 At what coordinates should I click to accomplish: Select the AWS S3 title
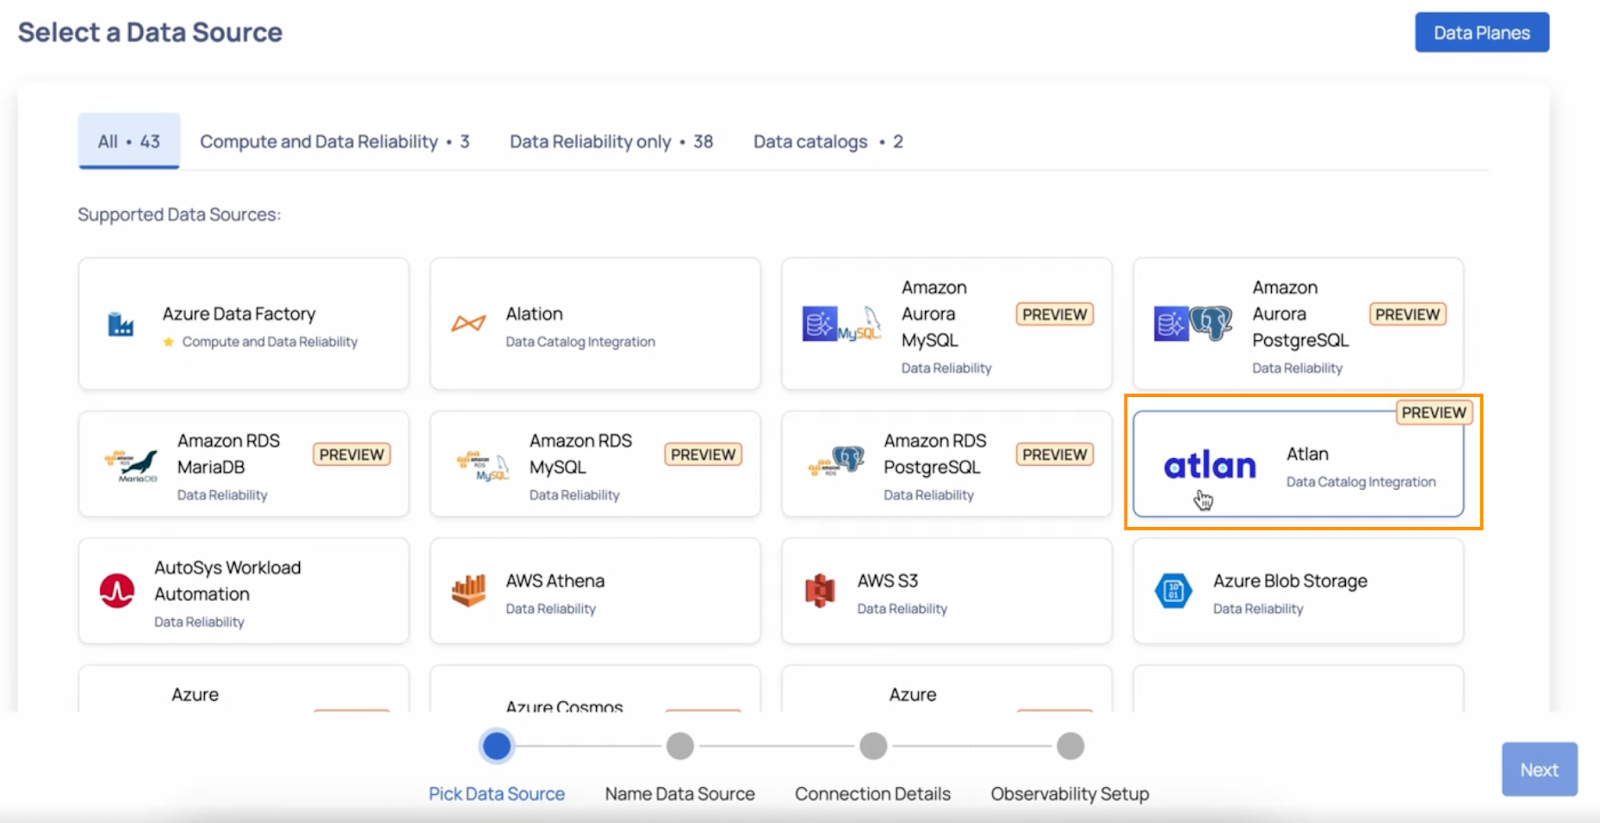tap(887, 581)
